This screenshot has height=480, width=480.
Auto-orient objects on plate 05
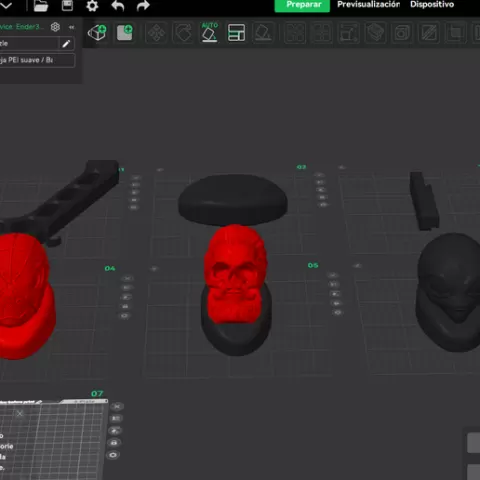(334, 284)
